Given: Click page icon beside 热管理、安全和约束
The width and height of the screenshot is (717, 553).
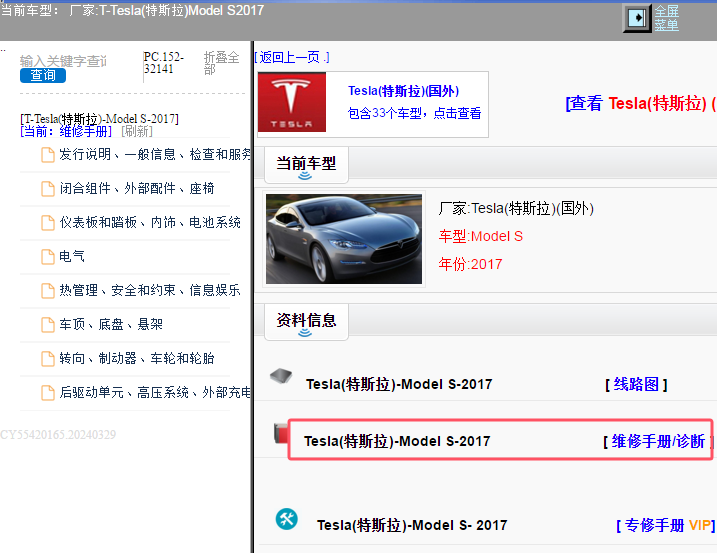Looking at the screenshot, I should coord(48,290).
